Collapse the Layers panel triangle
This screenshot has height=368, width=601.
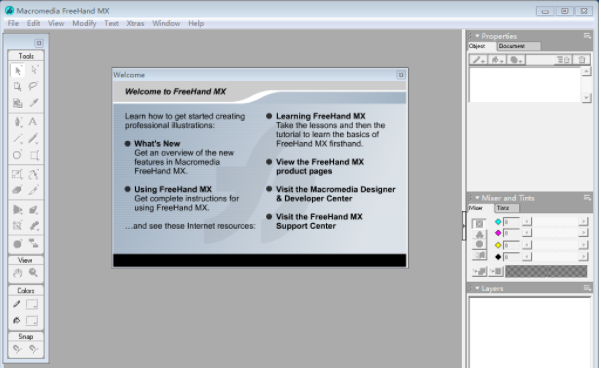pyautogui.click(x=477, y=288)
